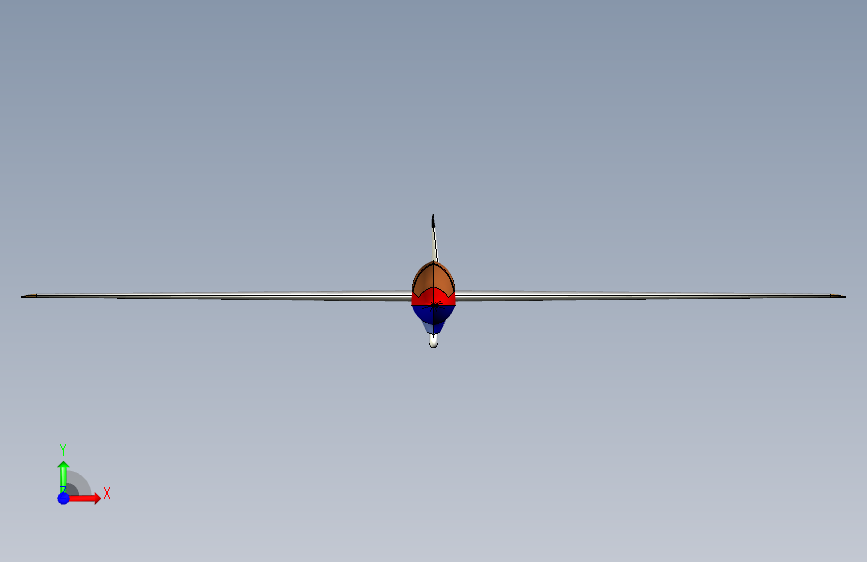Image resolution: width=867 pixels, height=562 pixels.
Task: Select the glider's right wing
Action: click(x=650, y=296)
